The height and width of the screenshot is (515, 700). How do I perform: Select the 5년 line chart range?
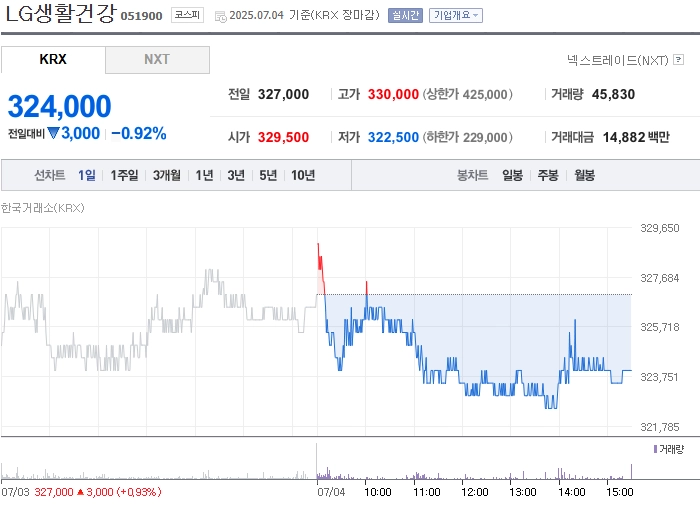(268, 175)
